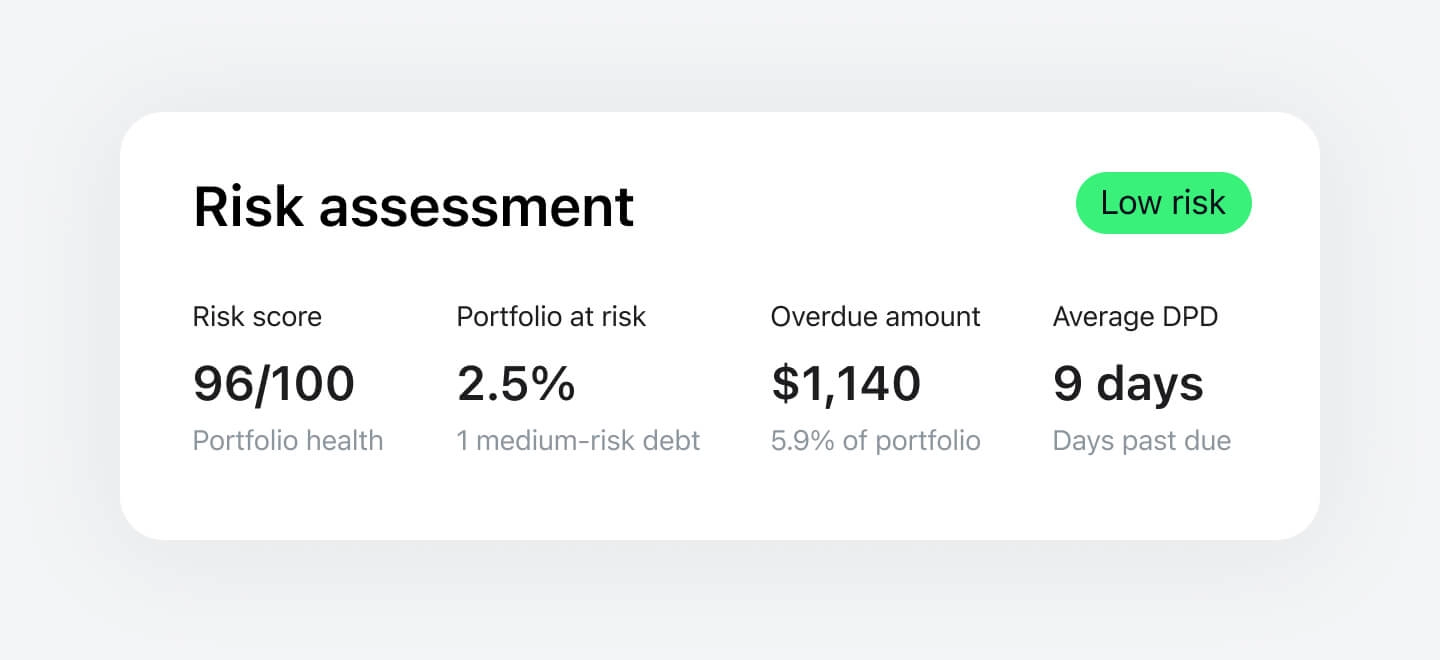The width and height of the screenshot is (1440, 660).
Task: Open the 1 medium-risk debt detail
Action: [x=578, y=440]
